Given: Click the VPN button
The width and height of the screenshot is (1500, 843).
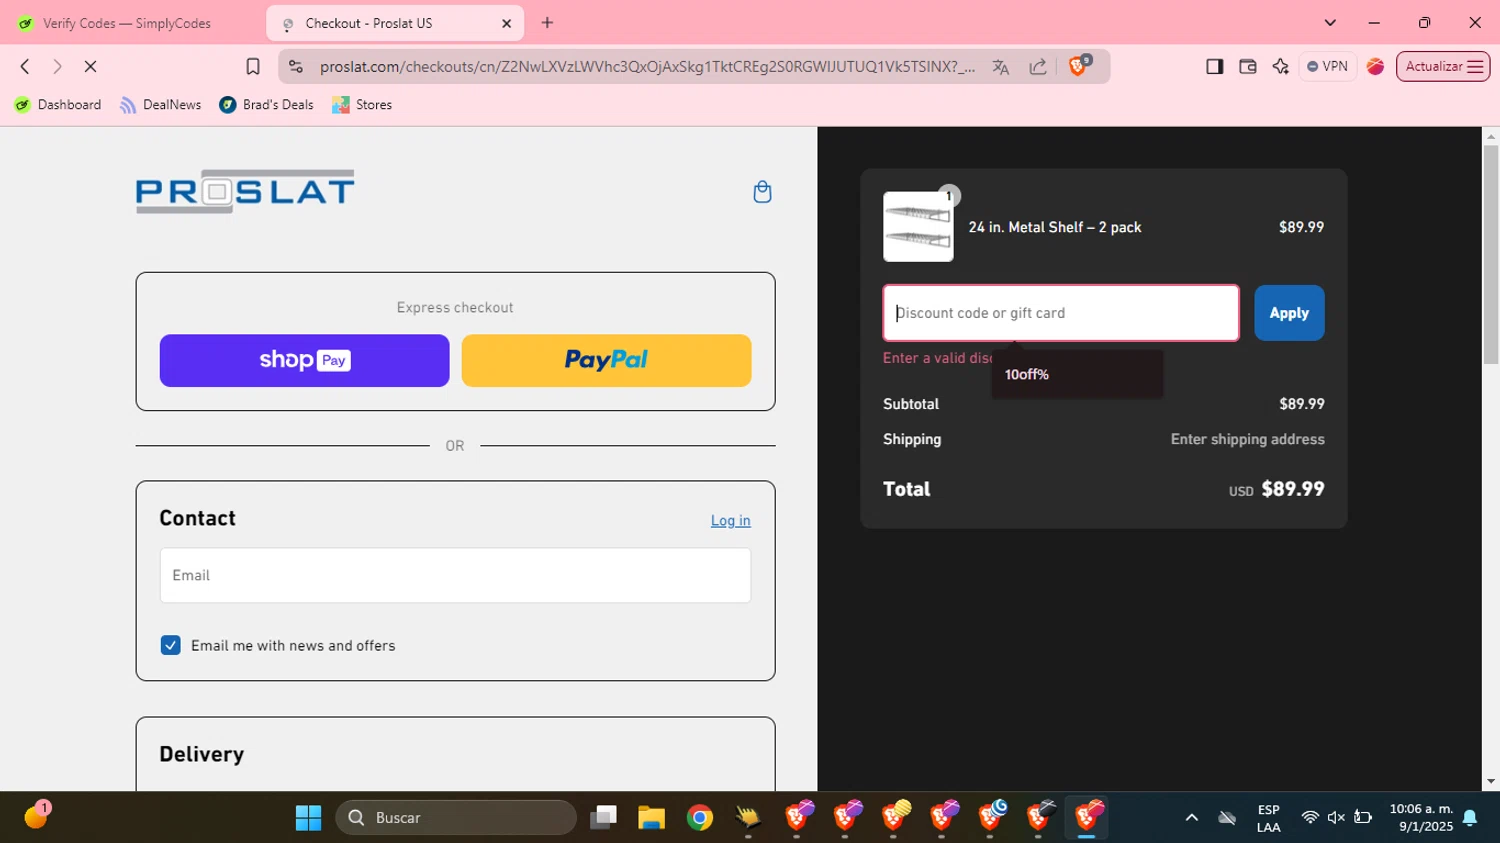Looking at the screenshot, I should pos(1327,66).
